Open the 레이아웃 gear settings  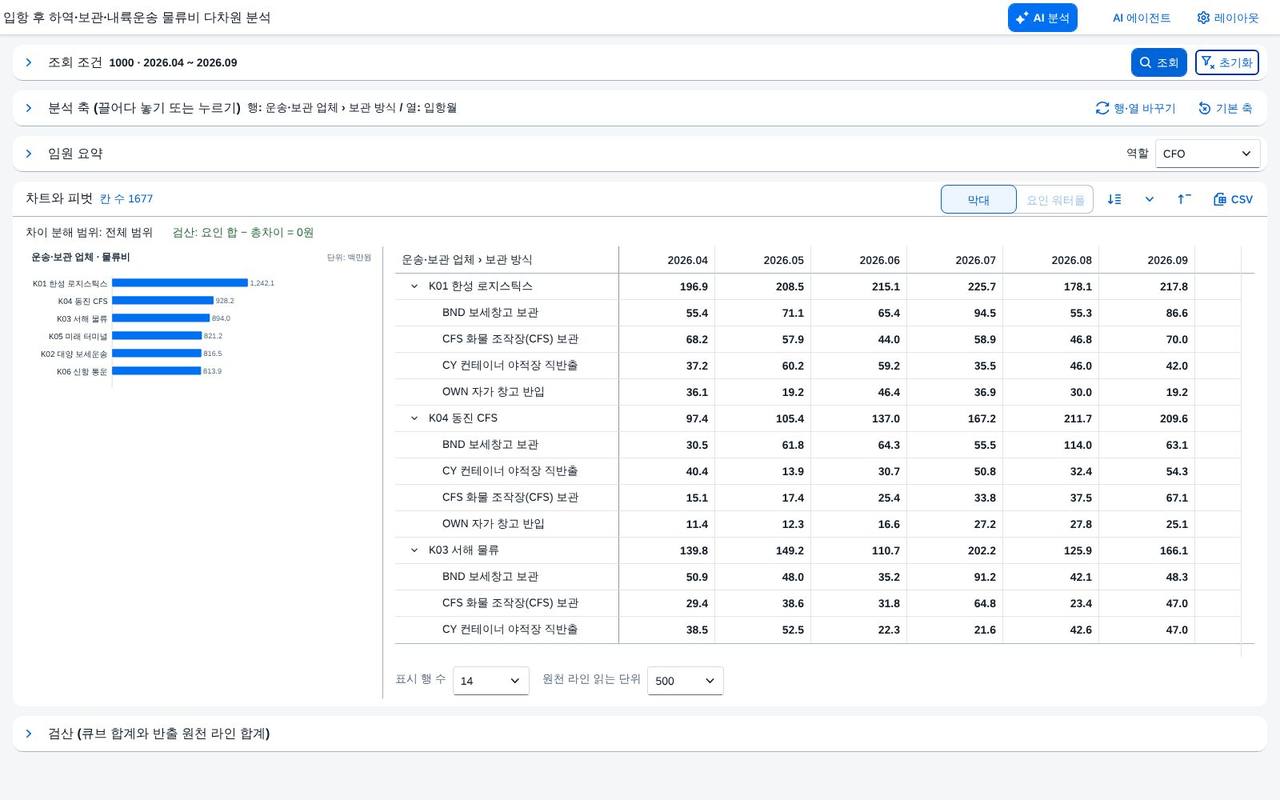pyautogui.click(x=1228, y=18)
